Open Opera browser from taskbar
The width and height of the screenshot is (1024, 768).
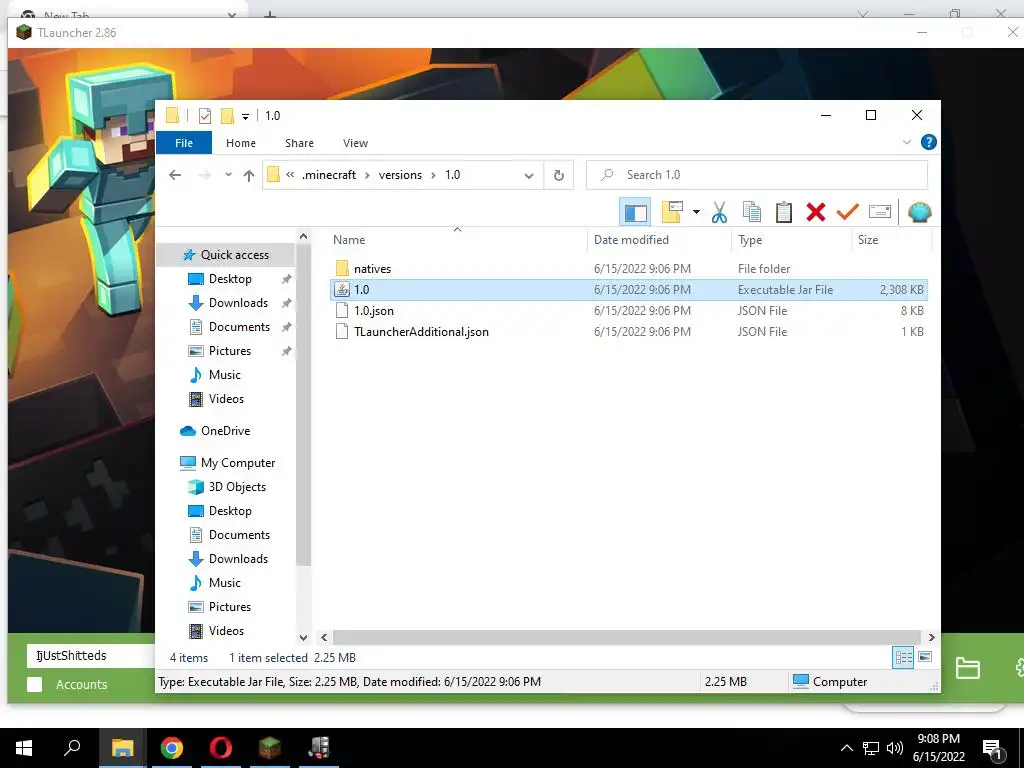[221, 748]
